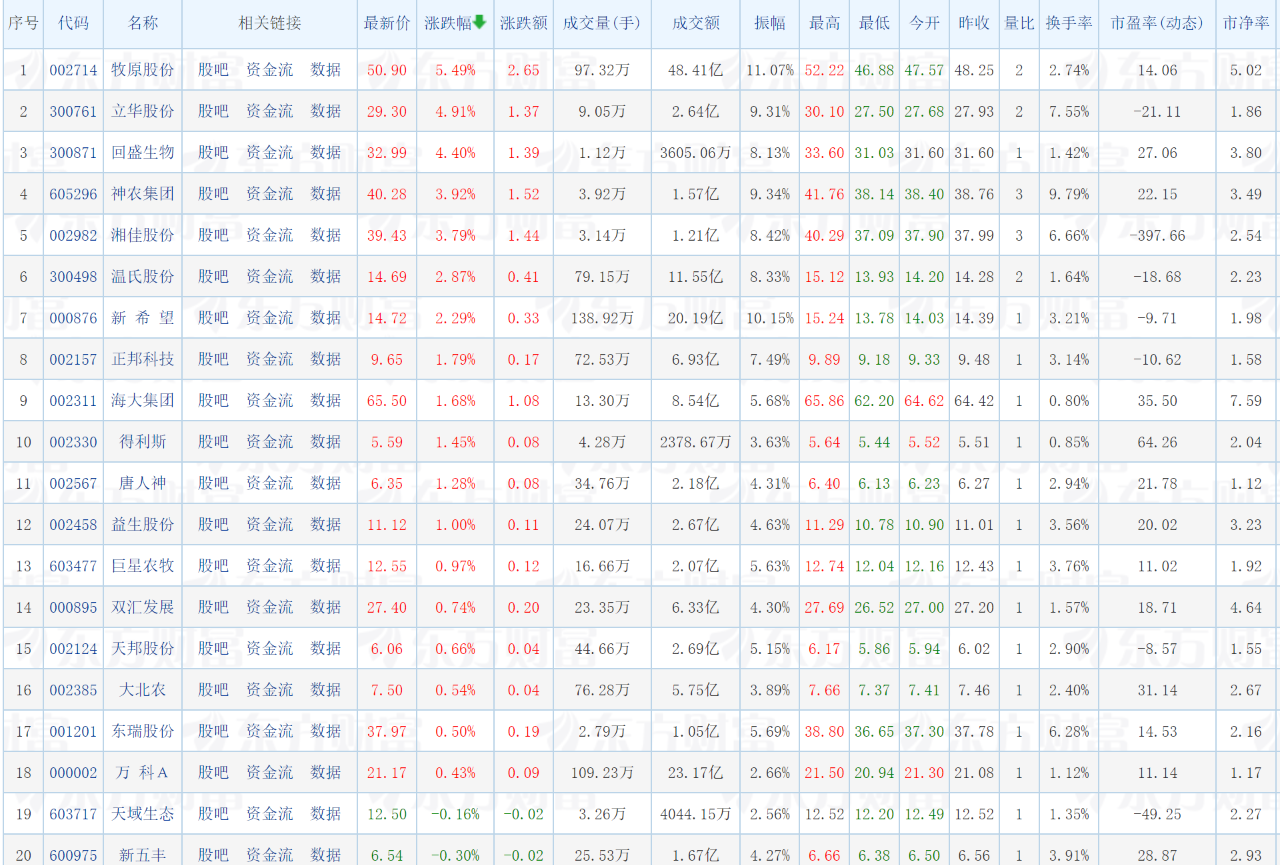Image resolution: width=1280 pixels, height=865 pixels.
Task: Sort table by 成交额 column header
Action: [695, 23]
